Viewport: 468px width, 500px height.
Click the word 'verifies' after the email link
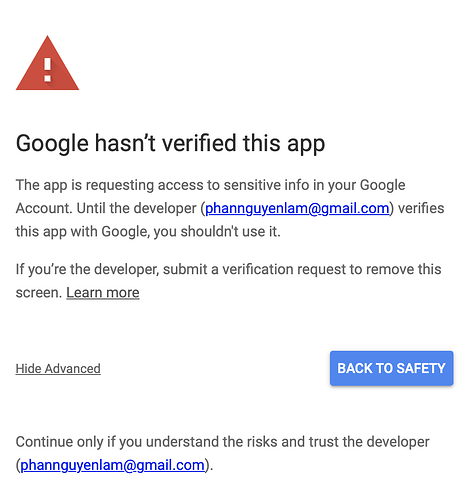pos(421,208)
